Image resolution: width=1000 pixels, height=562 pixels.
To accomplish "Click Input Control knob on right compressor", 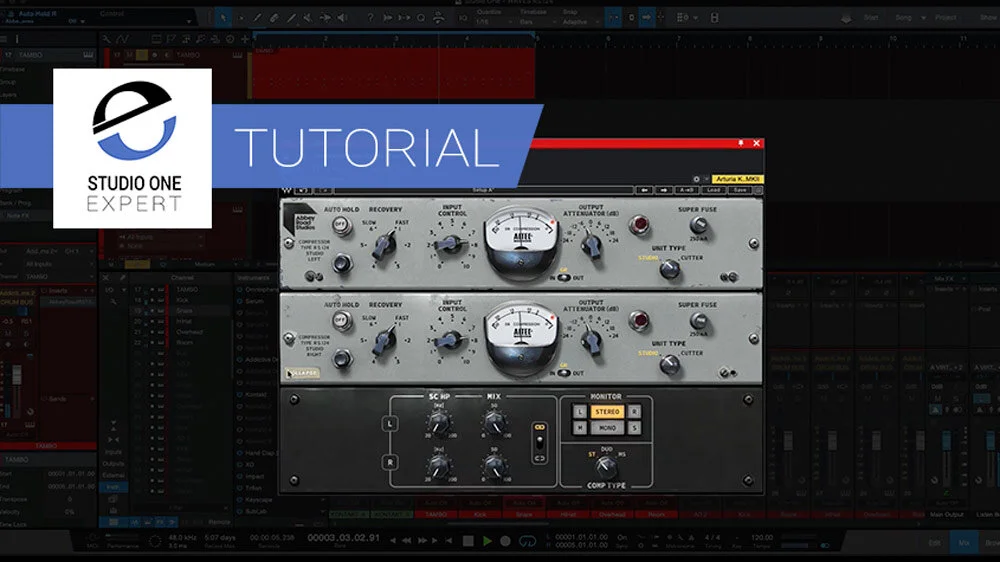I will pyautogui.click(x=450, y=339).
